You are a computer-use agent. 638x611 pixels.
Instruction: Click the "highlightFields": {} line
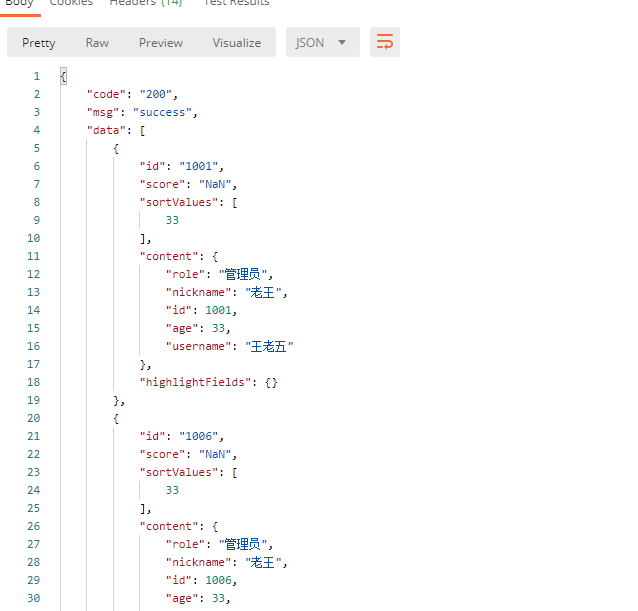209,382
